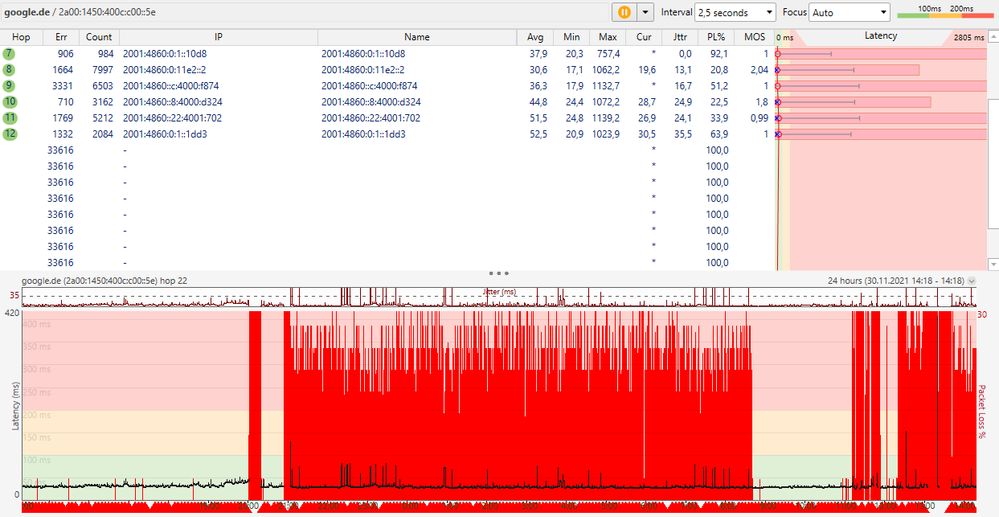The width and height of the screenshot is (999, 517).
Task: Select the hop 7 green circle icon
Action: 10,53
